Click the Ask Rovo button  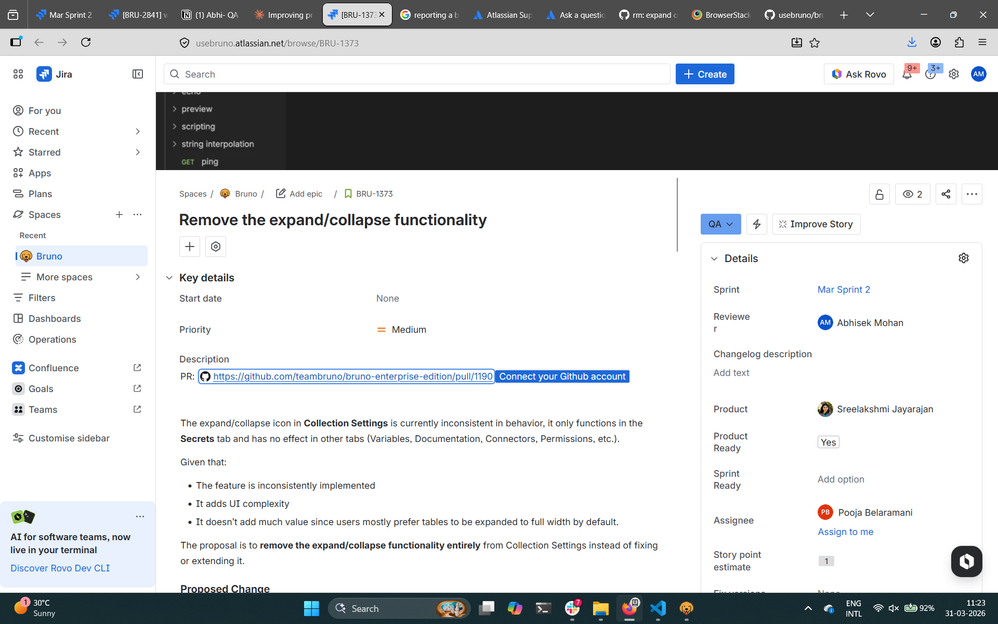pos(859,74)
